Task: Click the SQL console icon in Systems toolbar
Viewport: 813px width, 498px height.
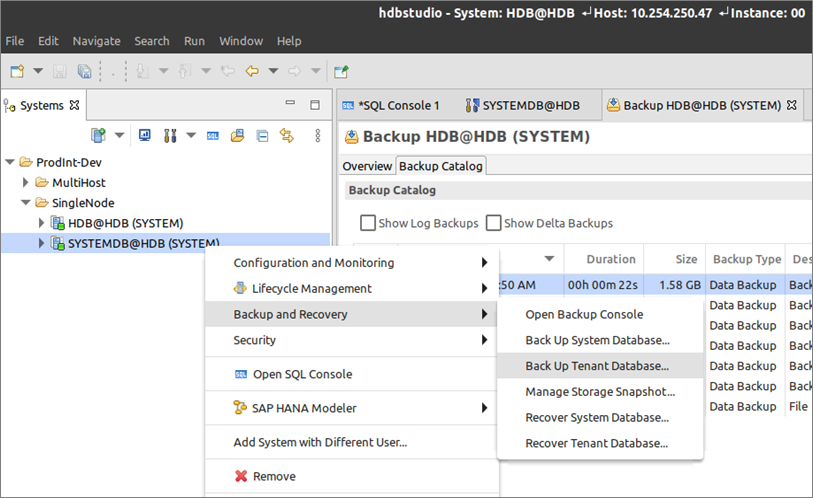Action: pos(213,136)
